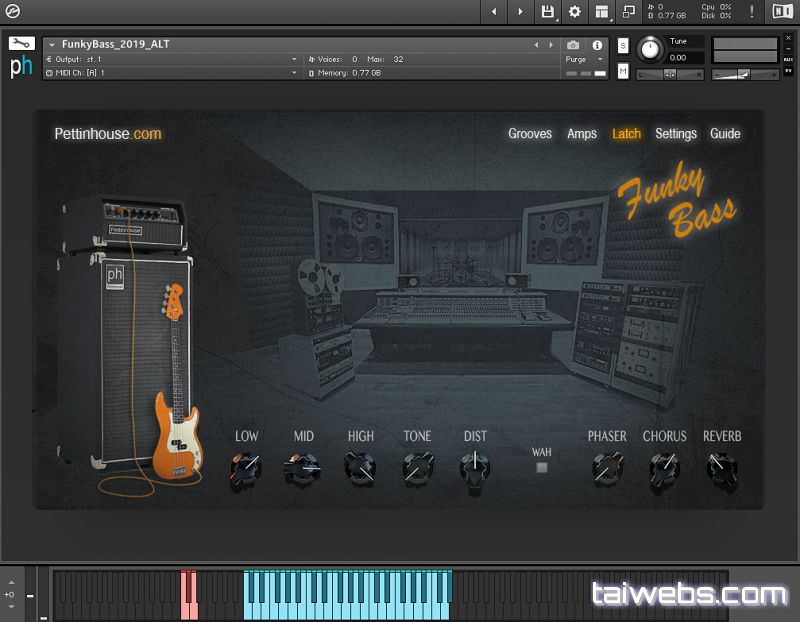The height and width of the screenshot is (622, 800).
Task: Click the REVERB knob
Action: coord(721,467)
